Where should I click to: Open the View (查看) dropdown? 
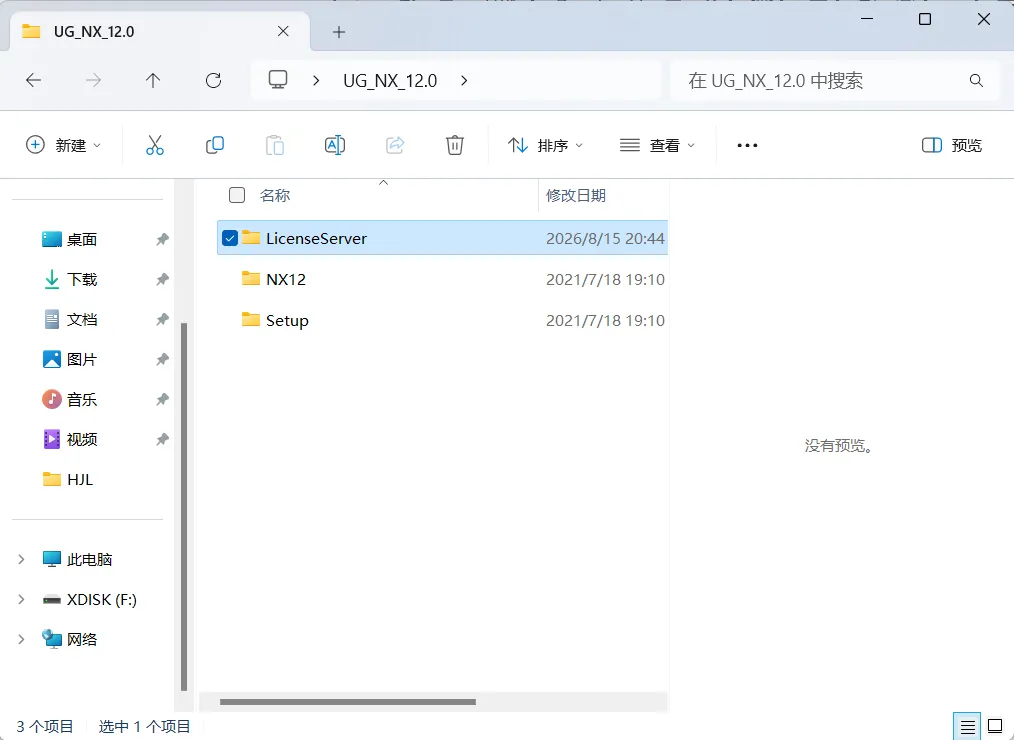point(656,145)
